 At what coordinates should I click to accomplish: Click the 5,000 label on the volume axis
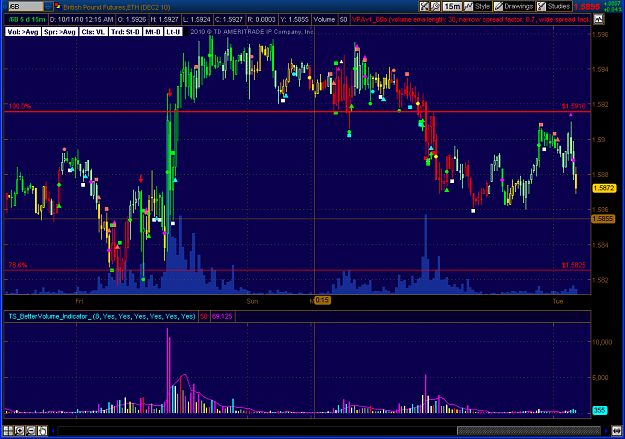600,377
